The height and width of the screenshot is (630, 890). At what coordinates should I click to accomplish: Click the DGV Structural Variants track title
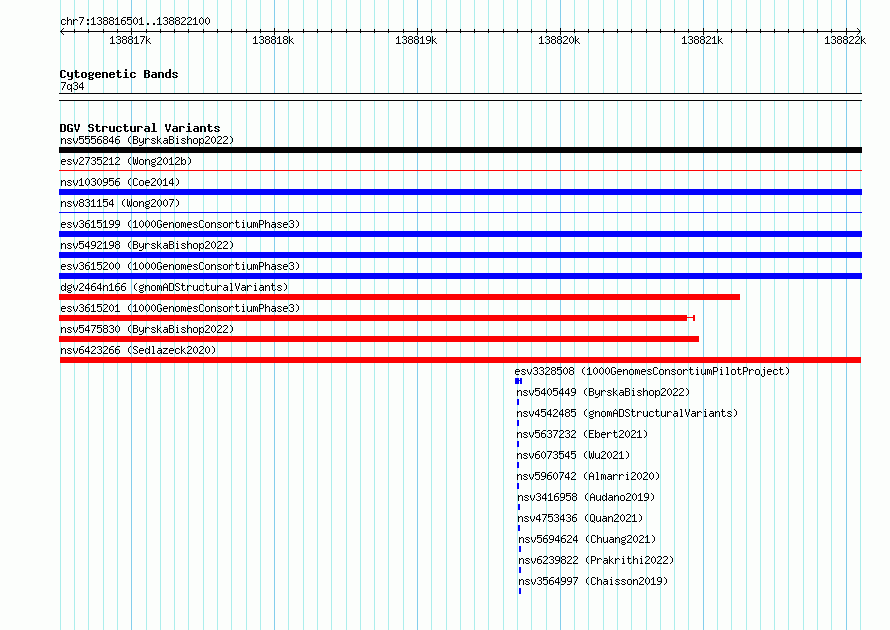(x=140, y=128)
